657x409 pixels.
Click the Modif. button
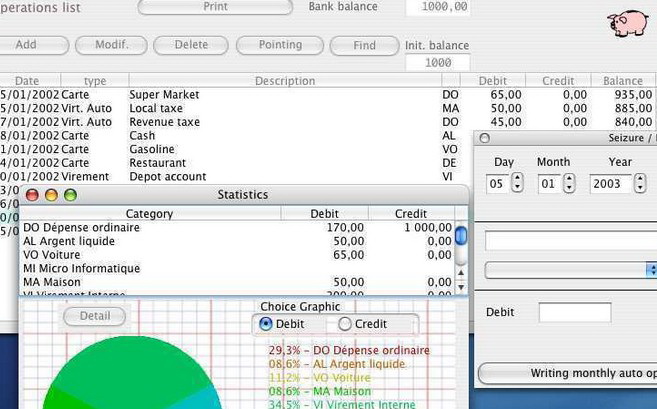click(111, 45)
